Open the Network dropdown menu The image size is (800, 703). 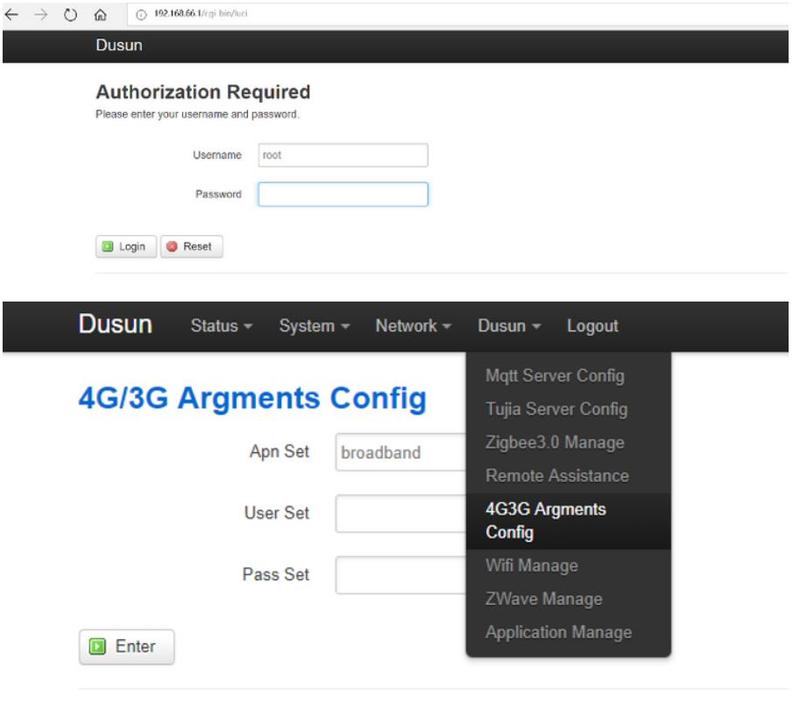[x=413, y=326]
